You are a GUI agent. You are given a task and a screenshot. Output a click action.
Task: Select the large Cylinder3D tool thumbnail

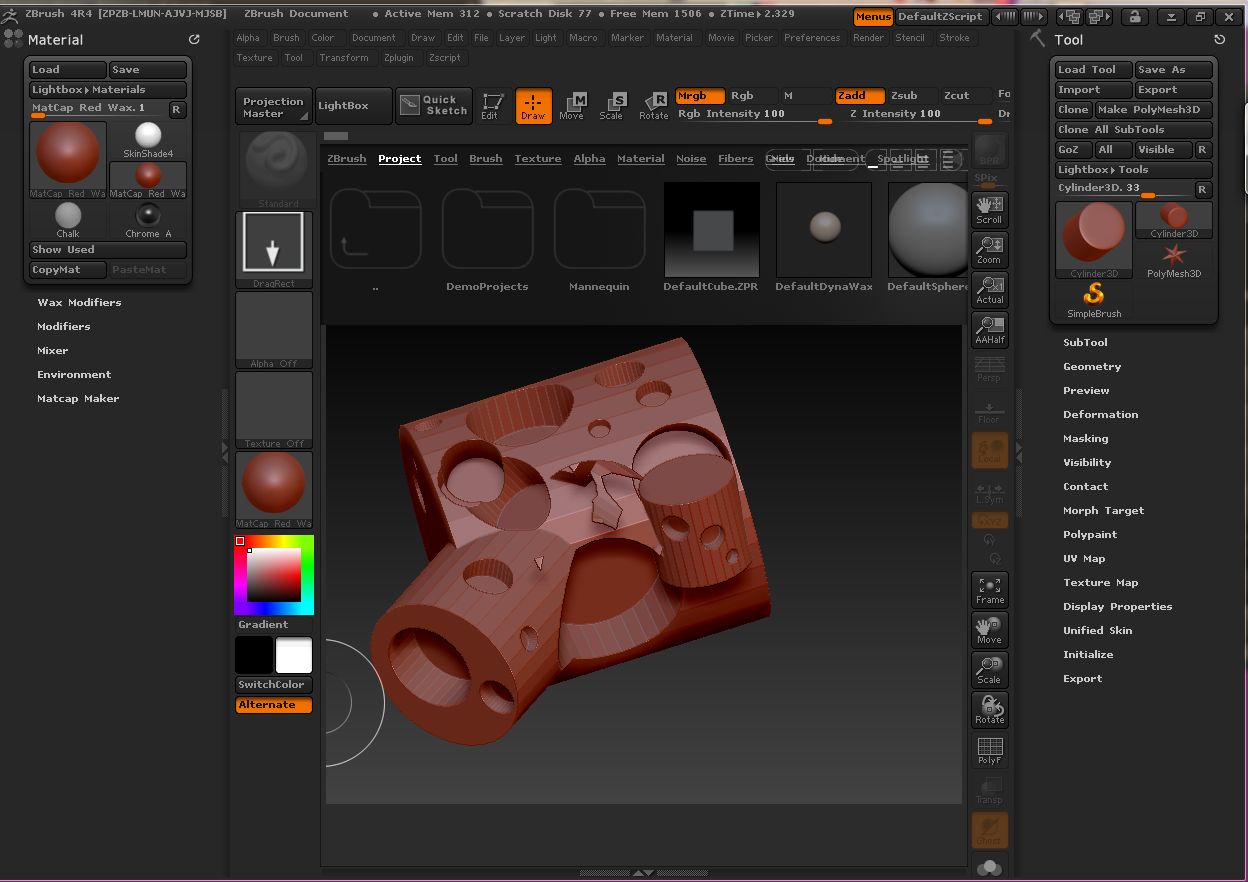point(1094,240)
